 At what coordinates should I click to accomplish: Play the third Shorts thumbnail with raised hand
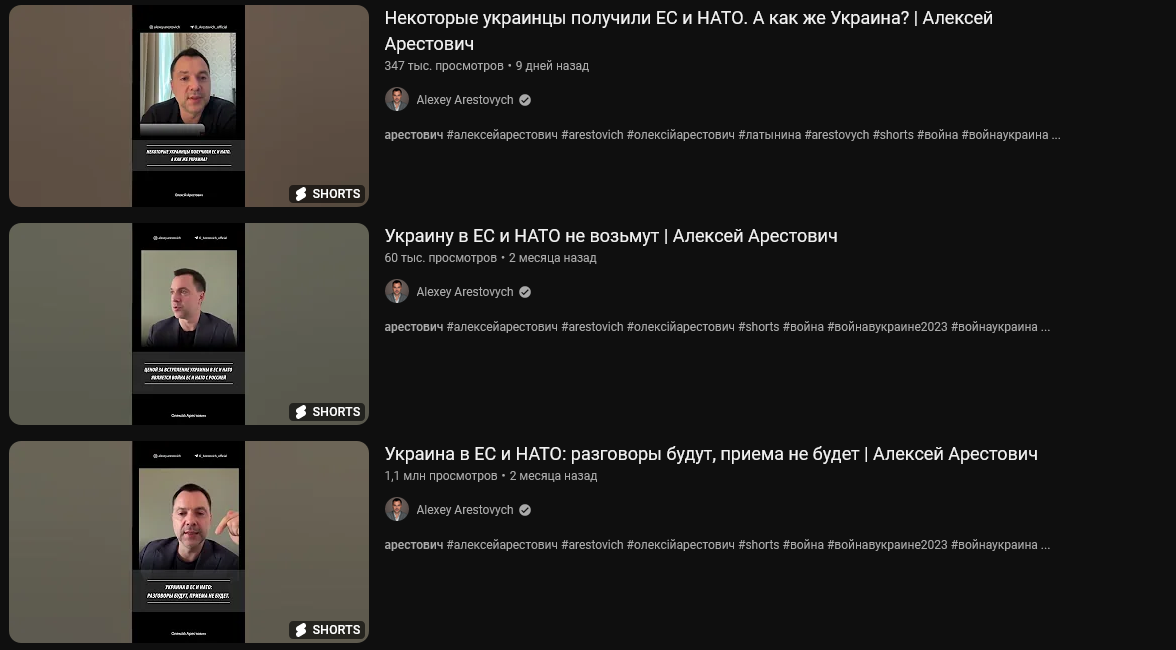[x=189, y=542]
